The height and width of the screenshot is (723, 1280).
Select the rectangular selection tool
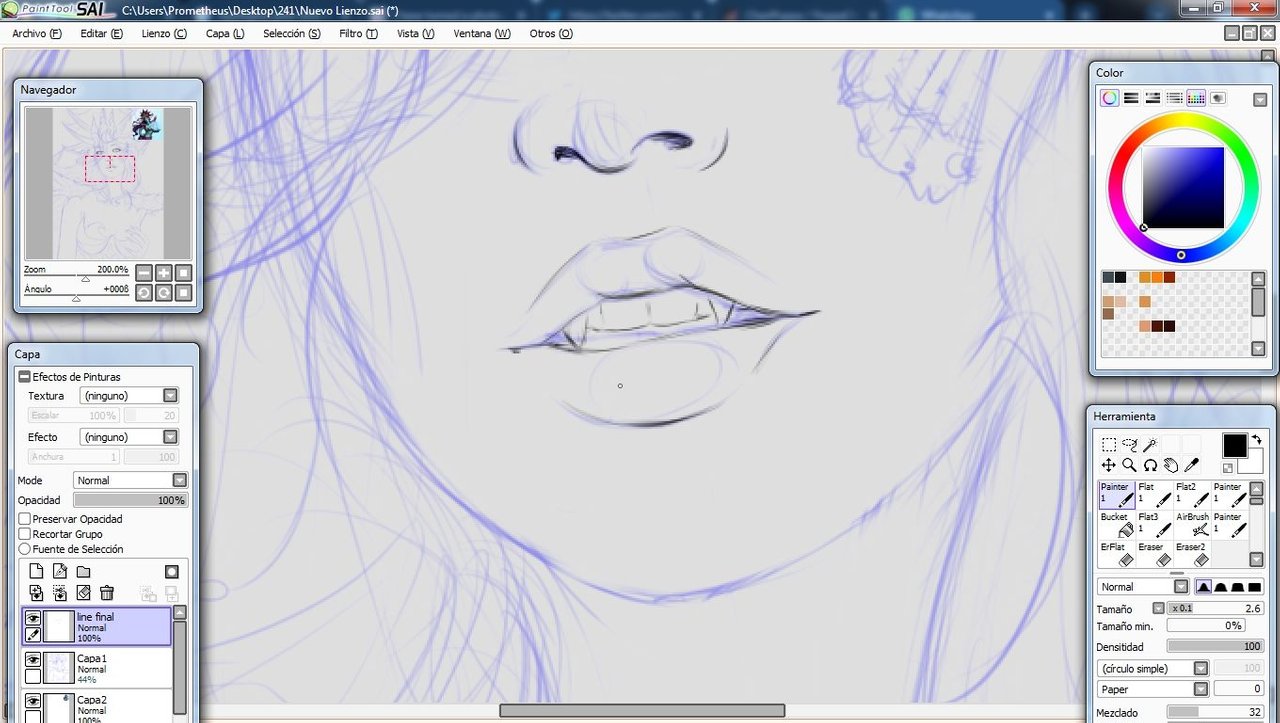(x=1108, y=445)
